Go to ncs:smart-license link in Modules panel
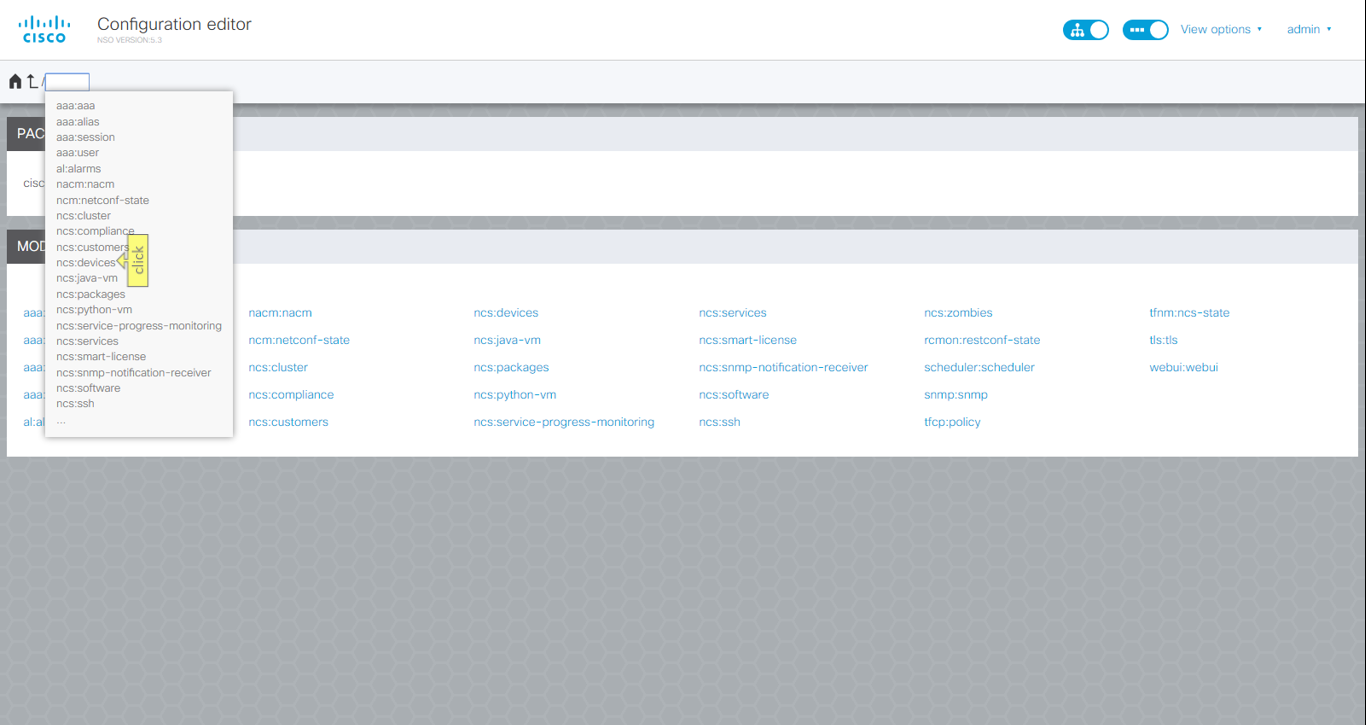Screen dimensions: 1366x725 pos(748,340)
